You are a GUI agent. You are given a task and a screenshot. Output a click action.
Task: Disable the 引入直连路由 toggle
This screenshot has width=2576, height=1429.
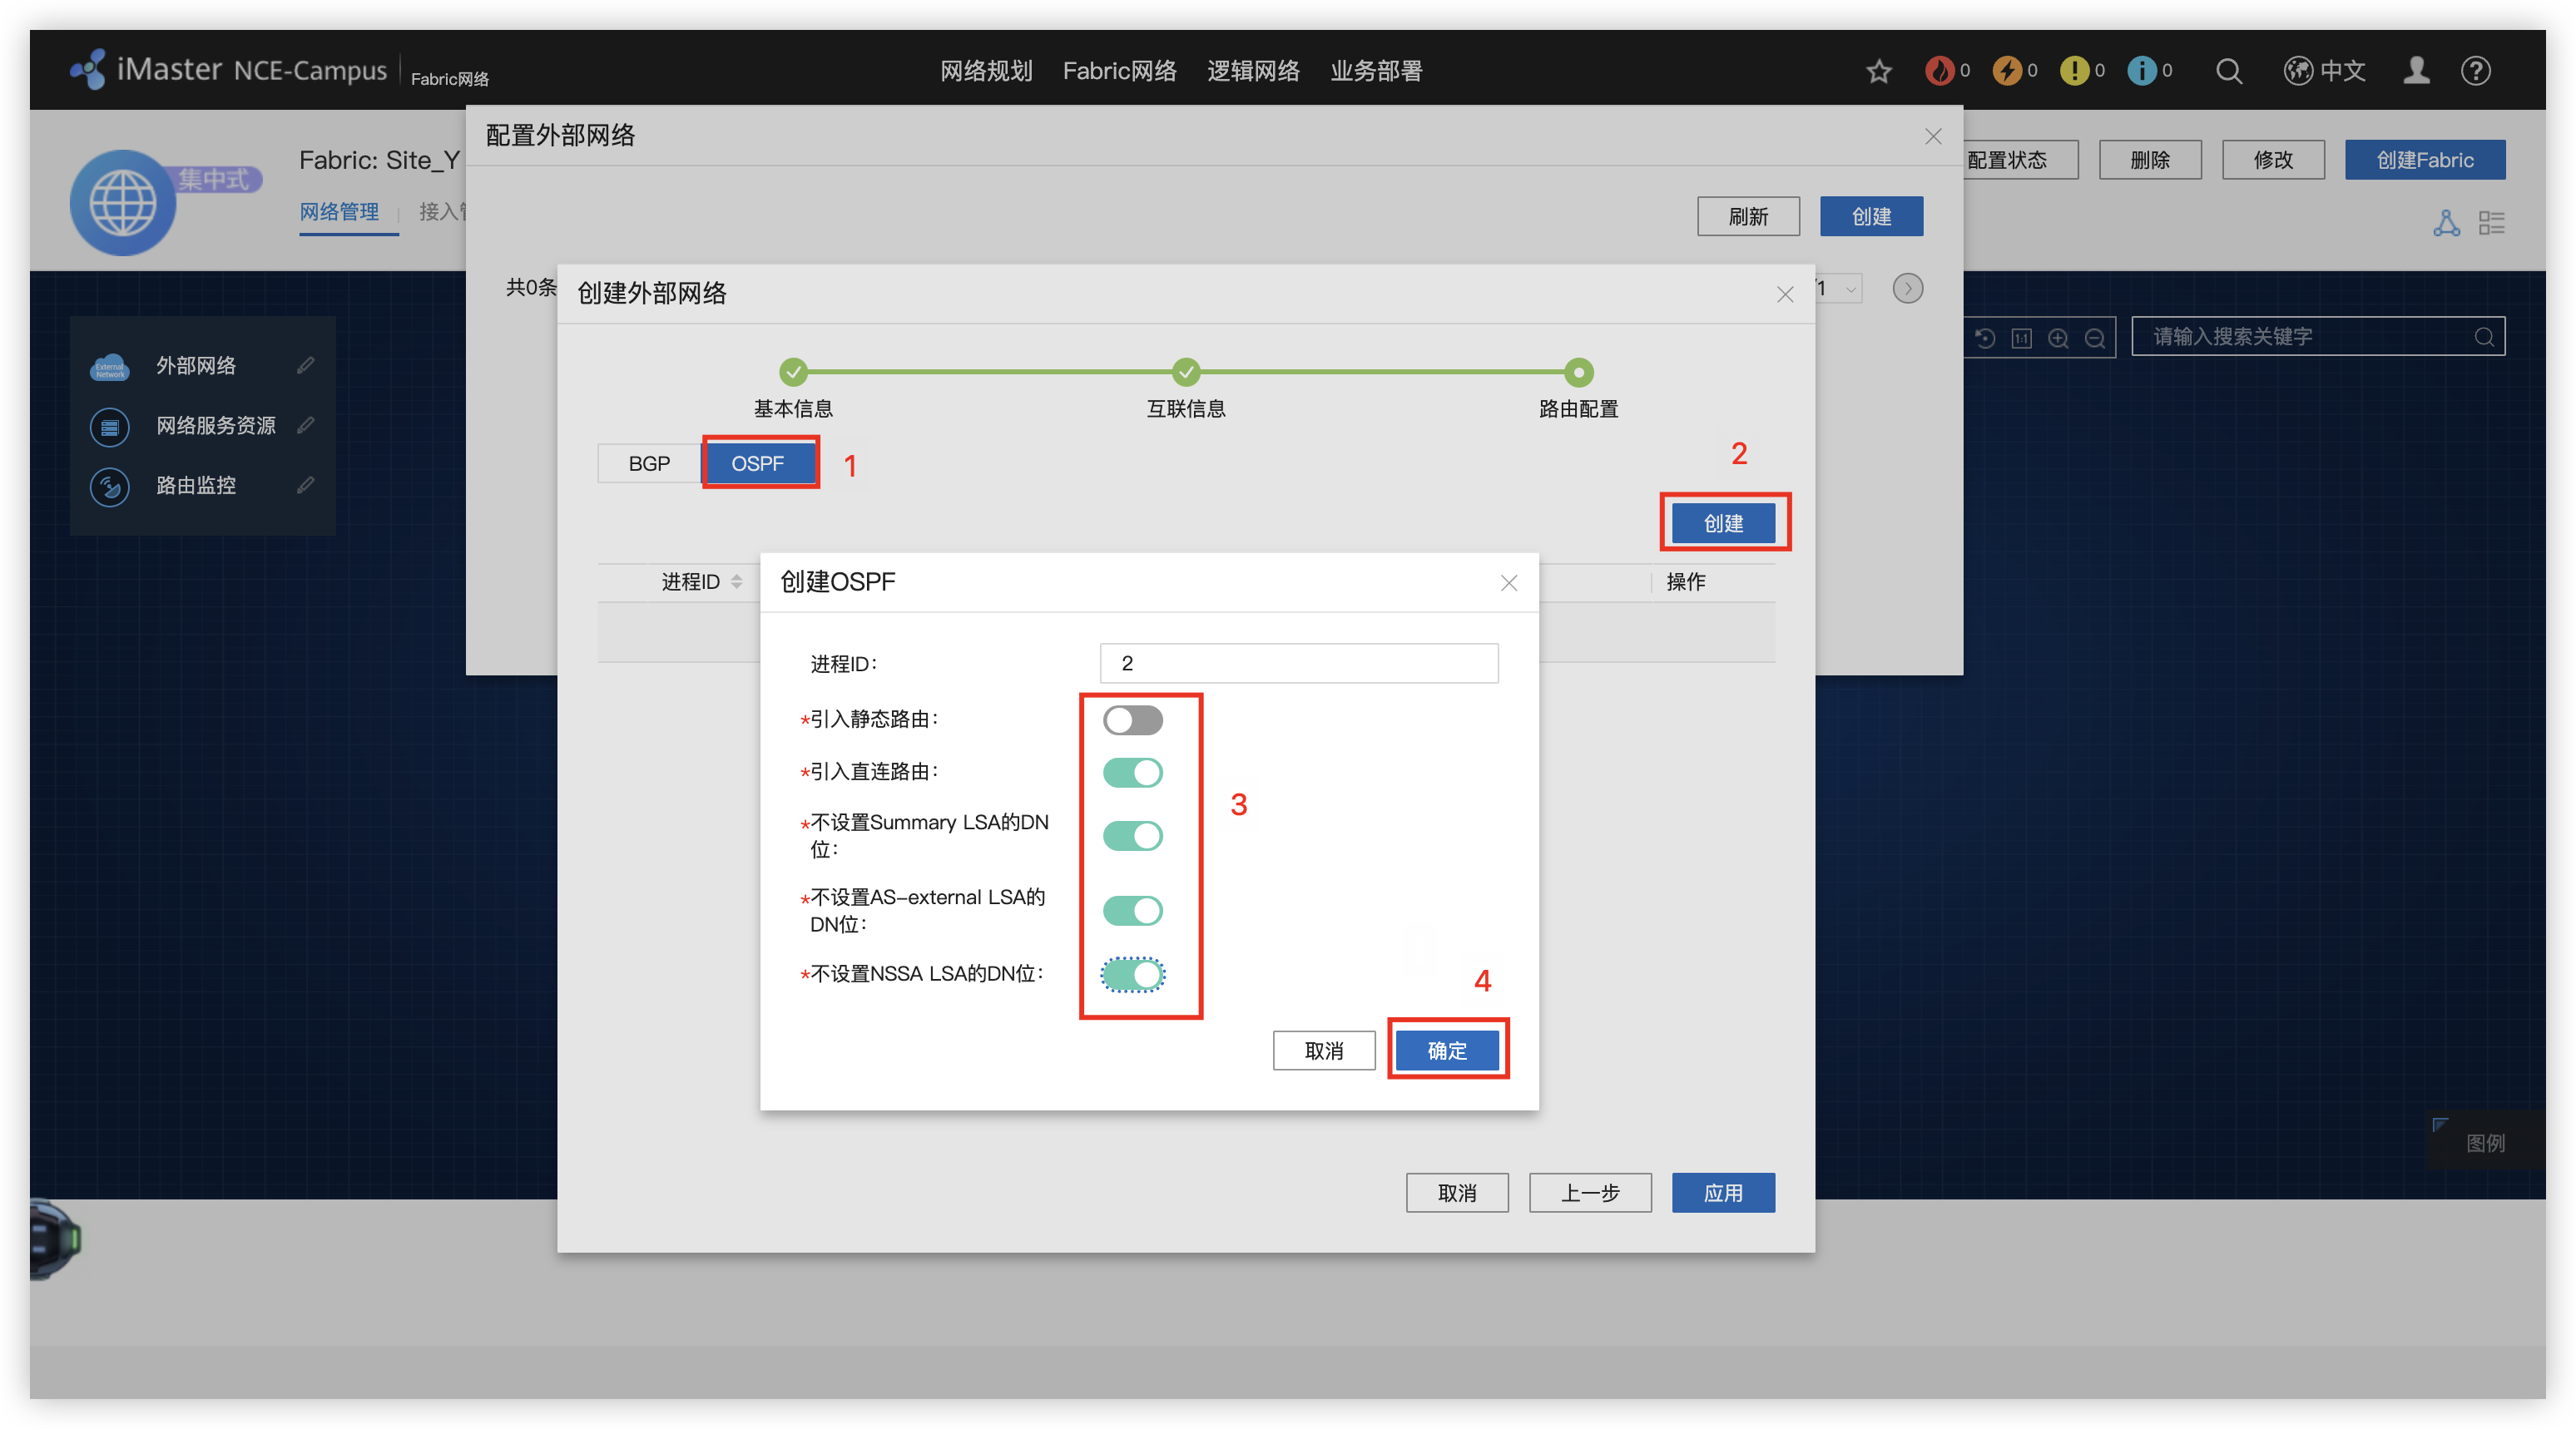(1132, 772)
